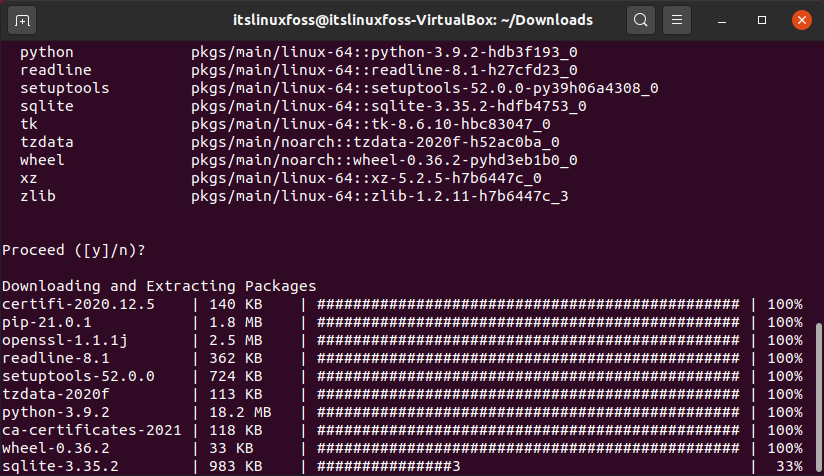Maximize the terminal window
Screen dimensions: 824x476
coord(761,20)
